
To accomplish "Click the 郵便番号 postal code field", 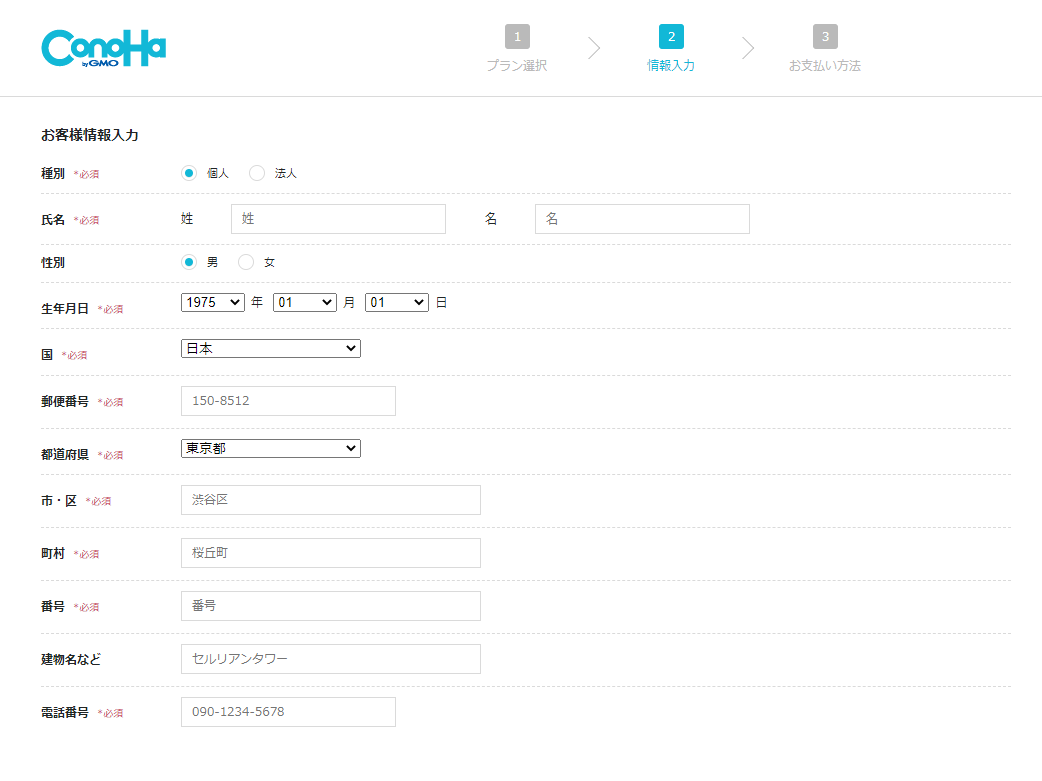I will (x=288, y=401).
